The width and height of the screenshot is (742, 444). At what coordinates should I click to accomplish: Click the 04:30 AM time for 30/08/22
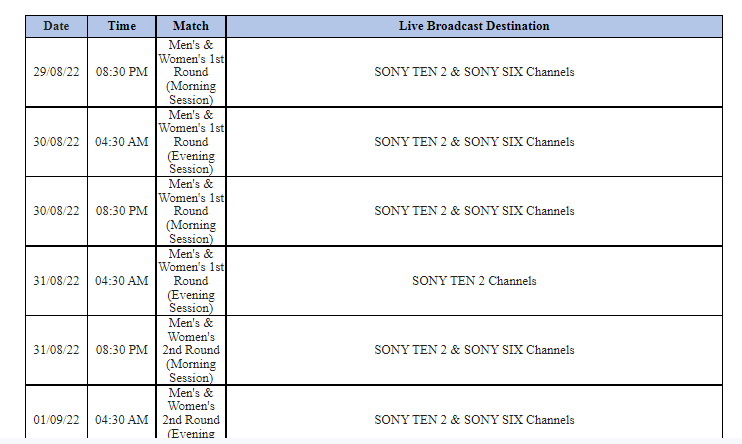(x=122, y=142)
